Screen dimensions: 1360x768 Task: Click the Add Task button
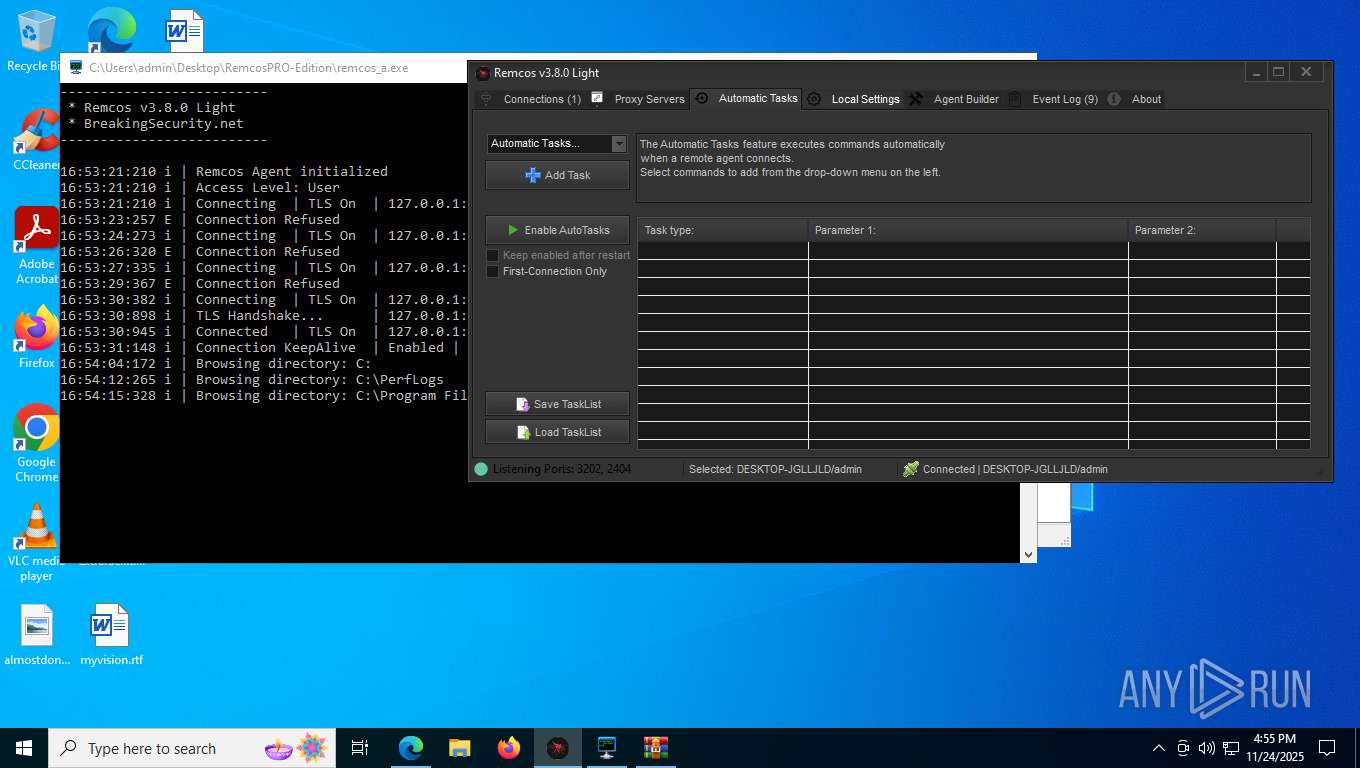click(x=557, y=175)
